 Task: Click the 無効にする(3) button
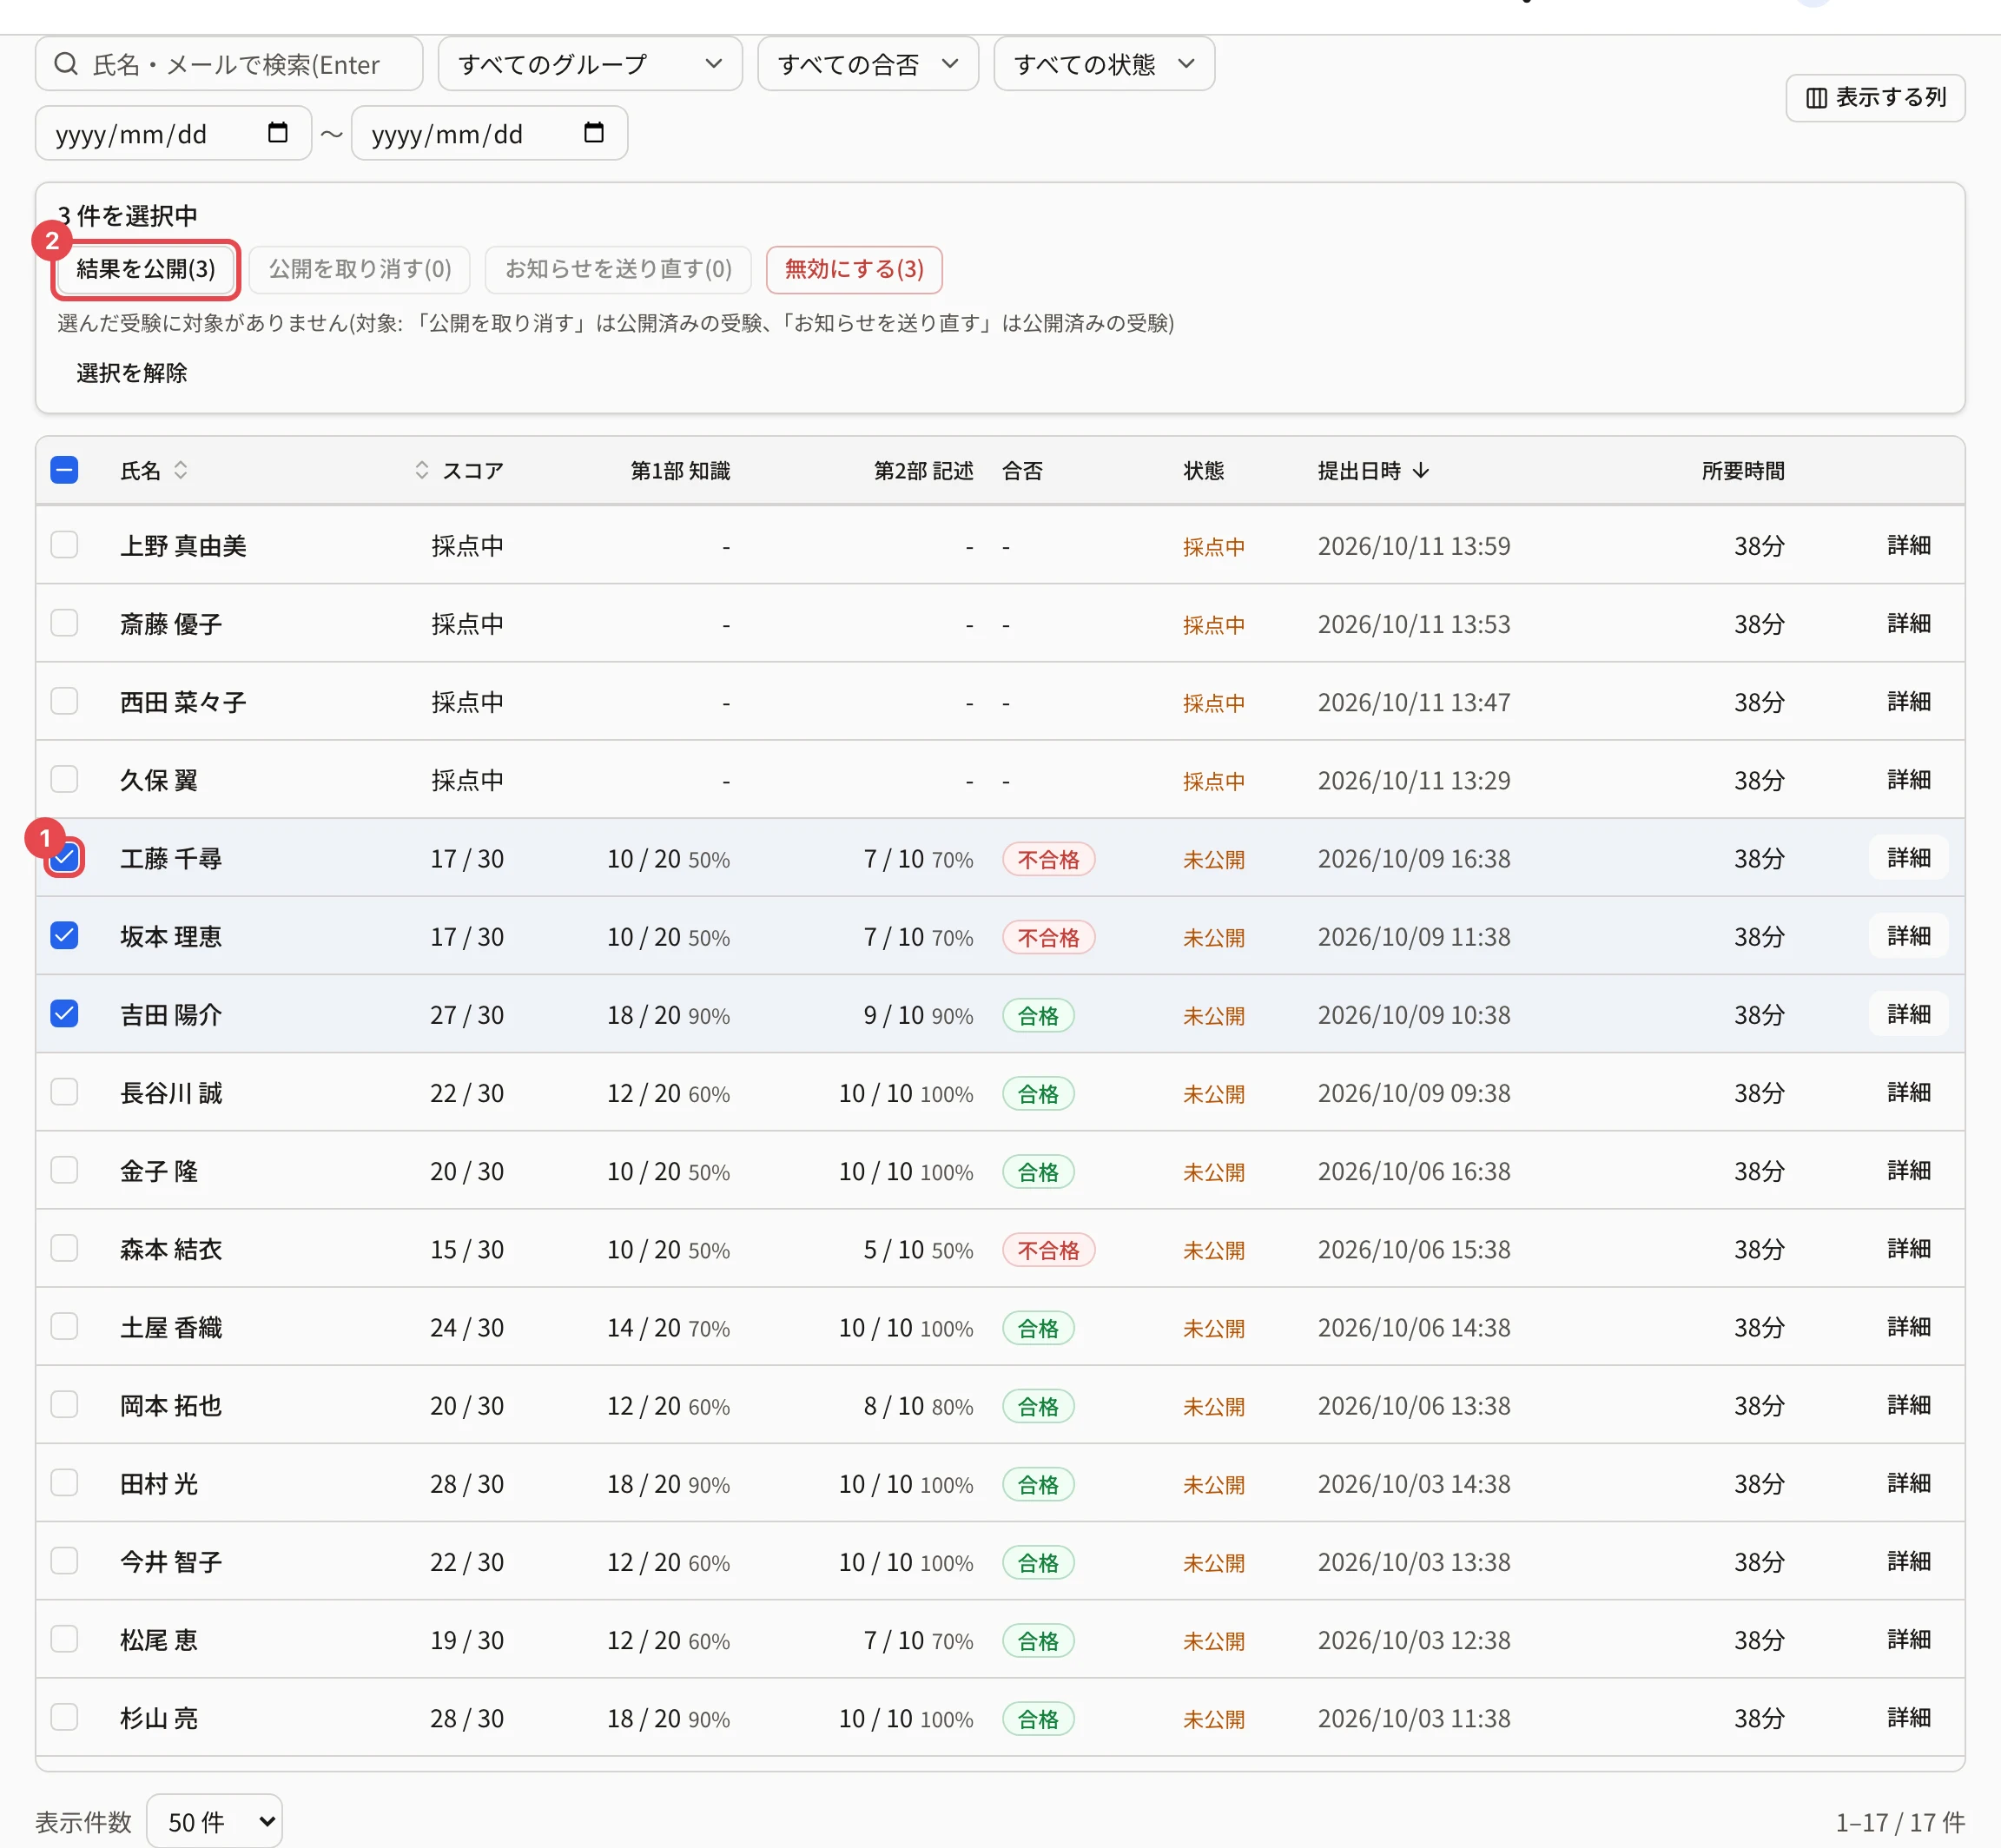pyautogui.click(x=854, y=269)
